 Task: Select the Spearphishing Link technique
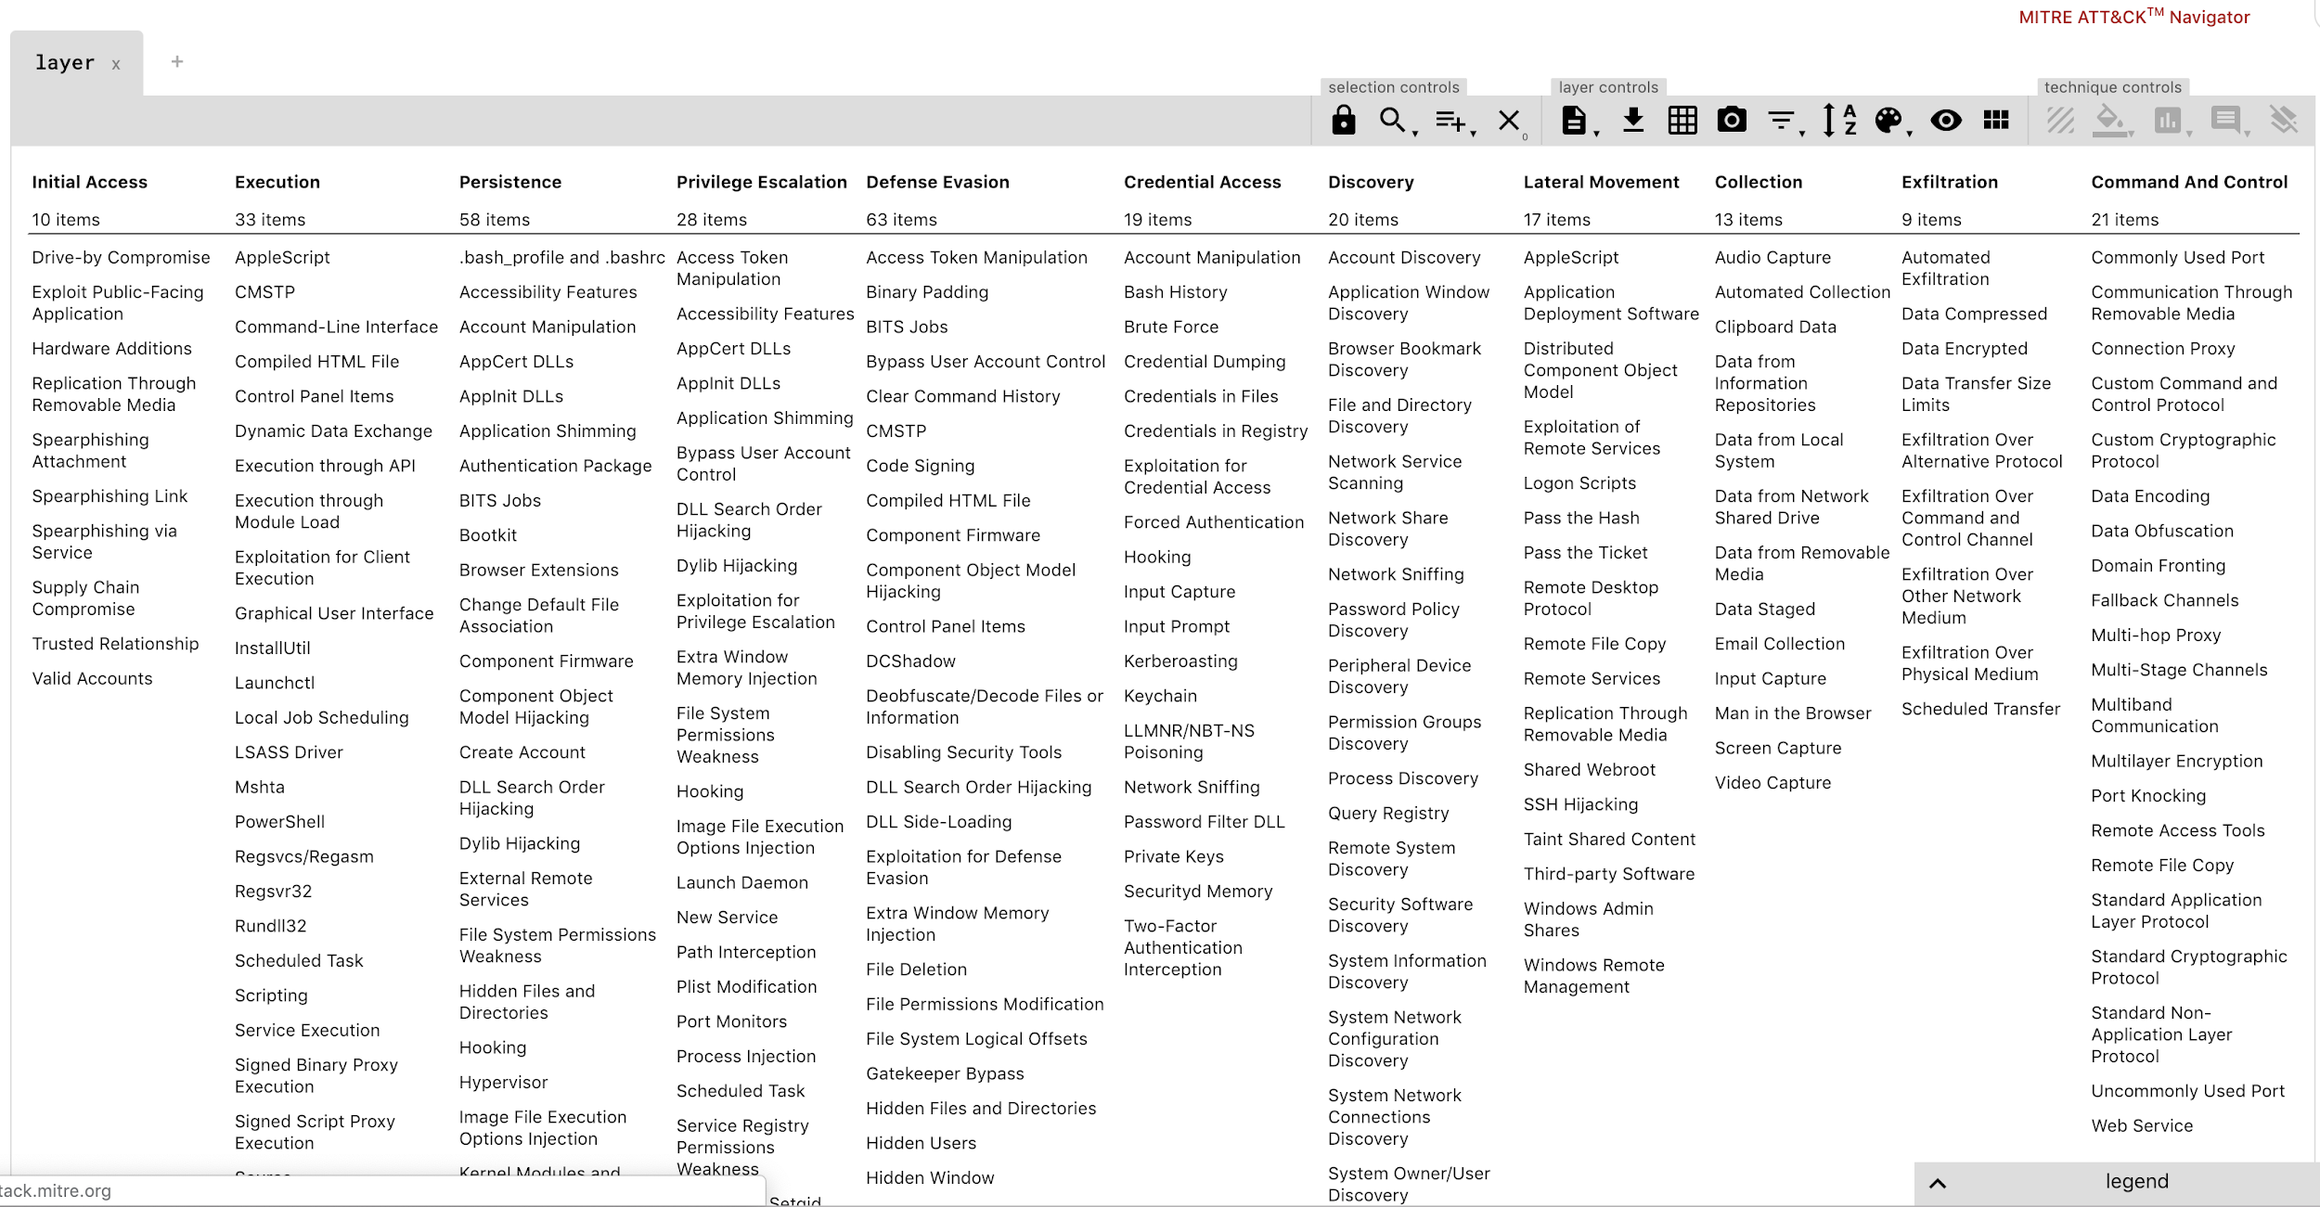[109, 496]
